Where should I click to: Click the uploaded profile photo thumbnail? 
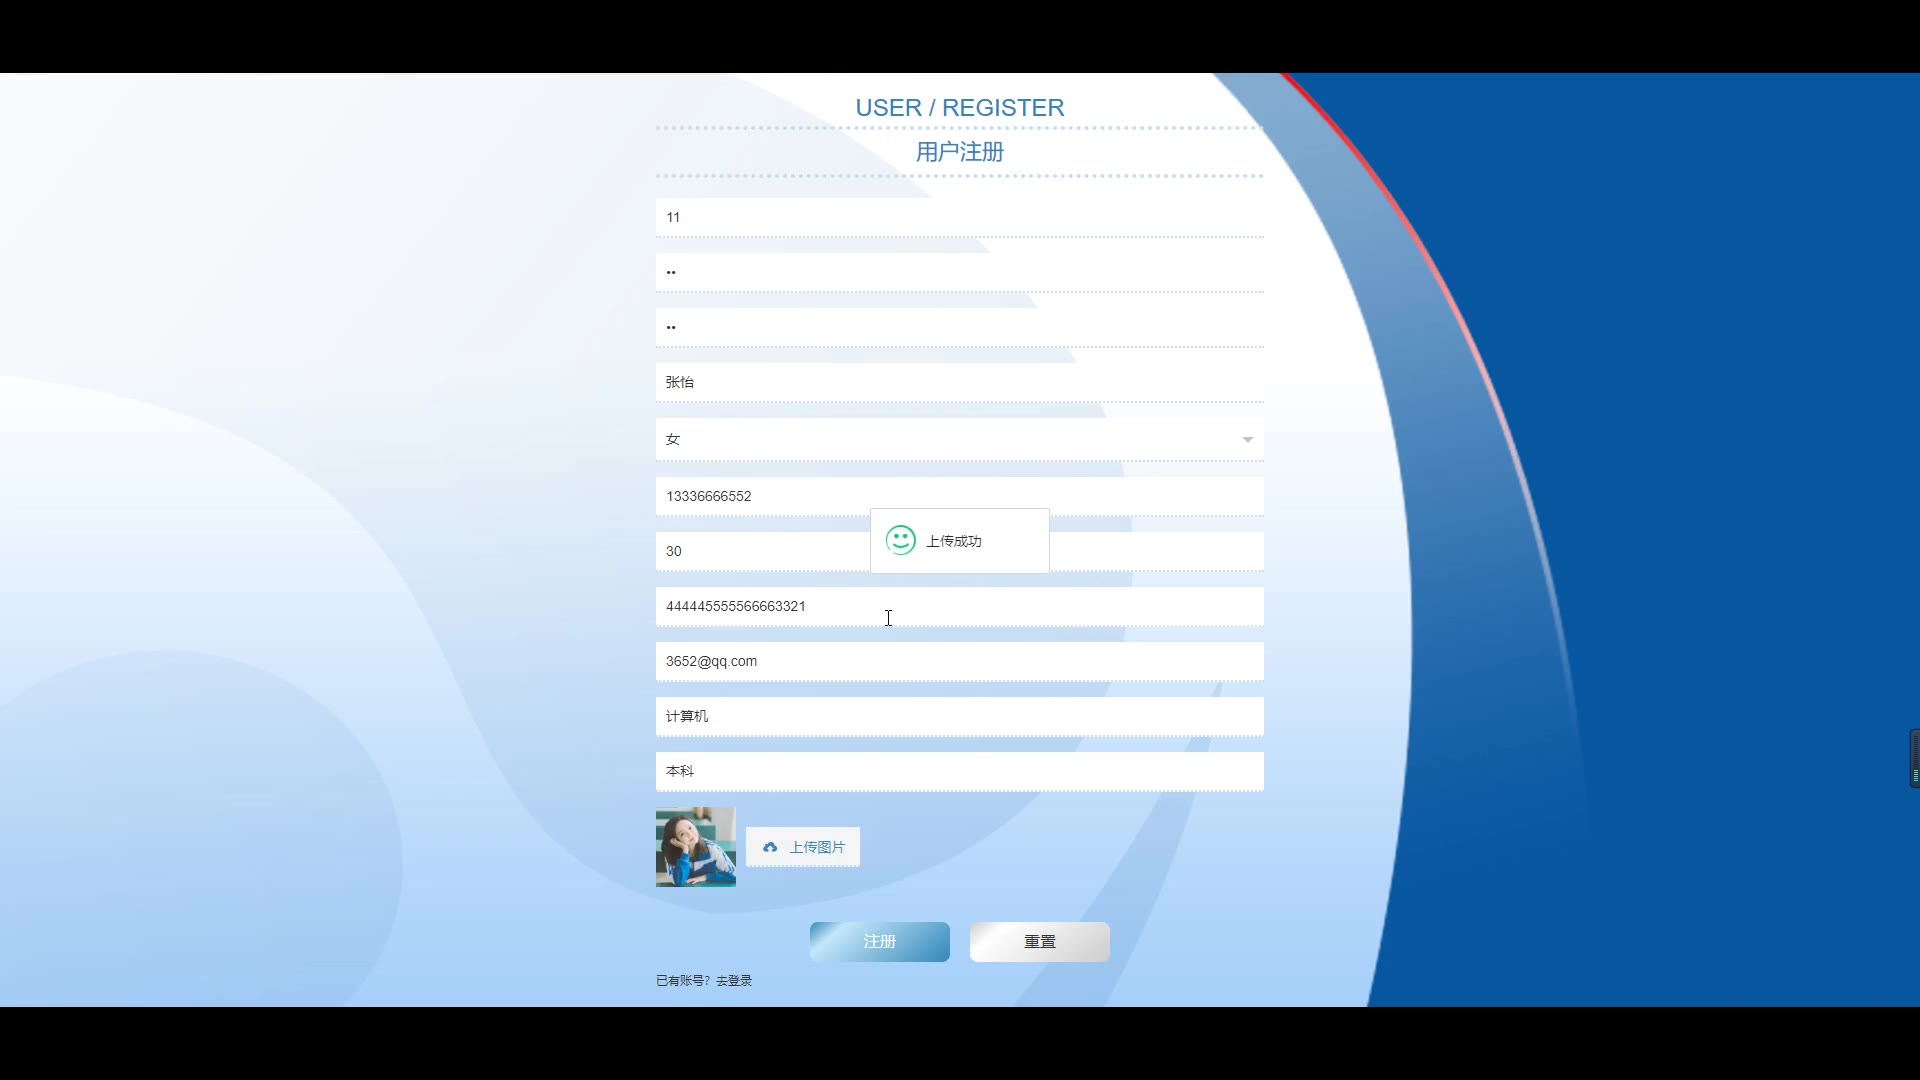(695, 847)
